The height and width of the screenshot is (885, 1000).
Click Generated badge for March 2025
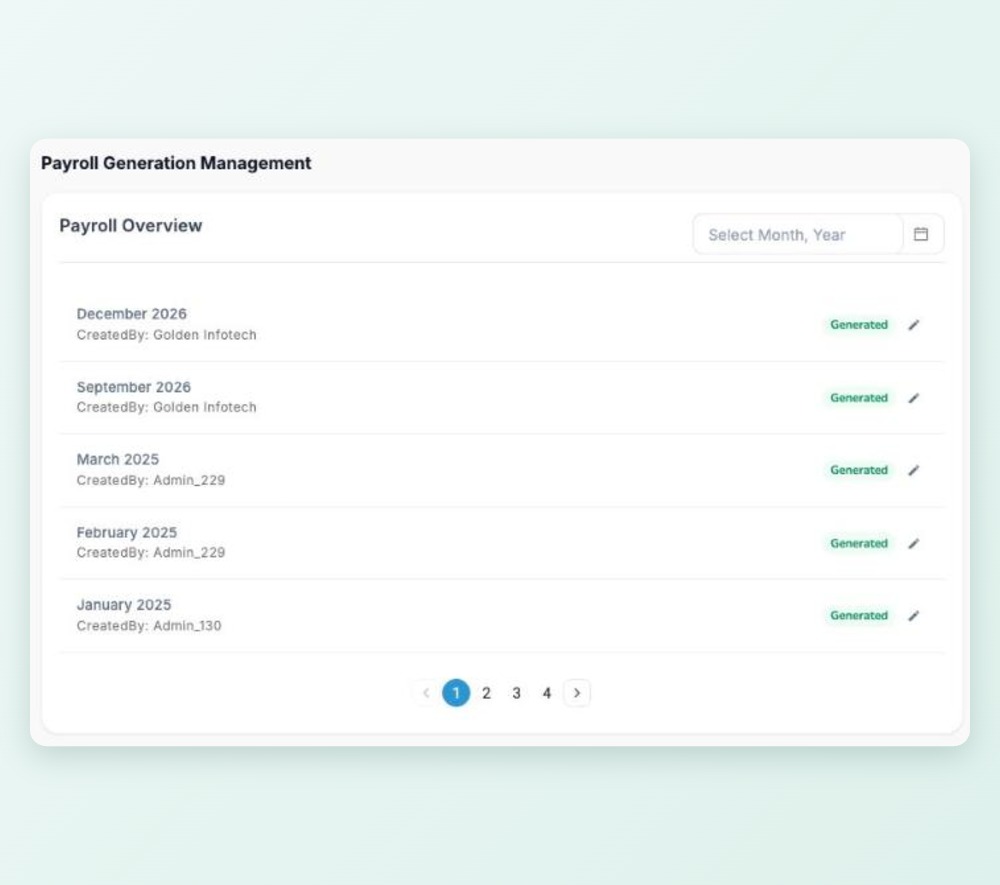pos(858,470)
